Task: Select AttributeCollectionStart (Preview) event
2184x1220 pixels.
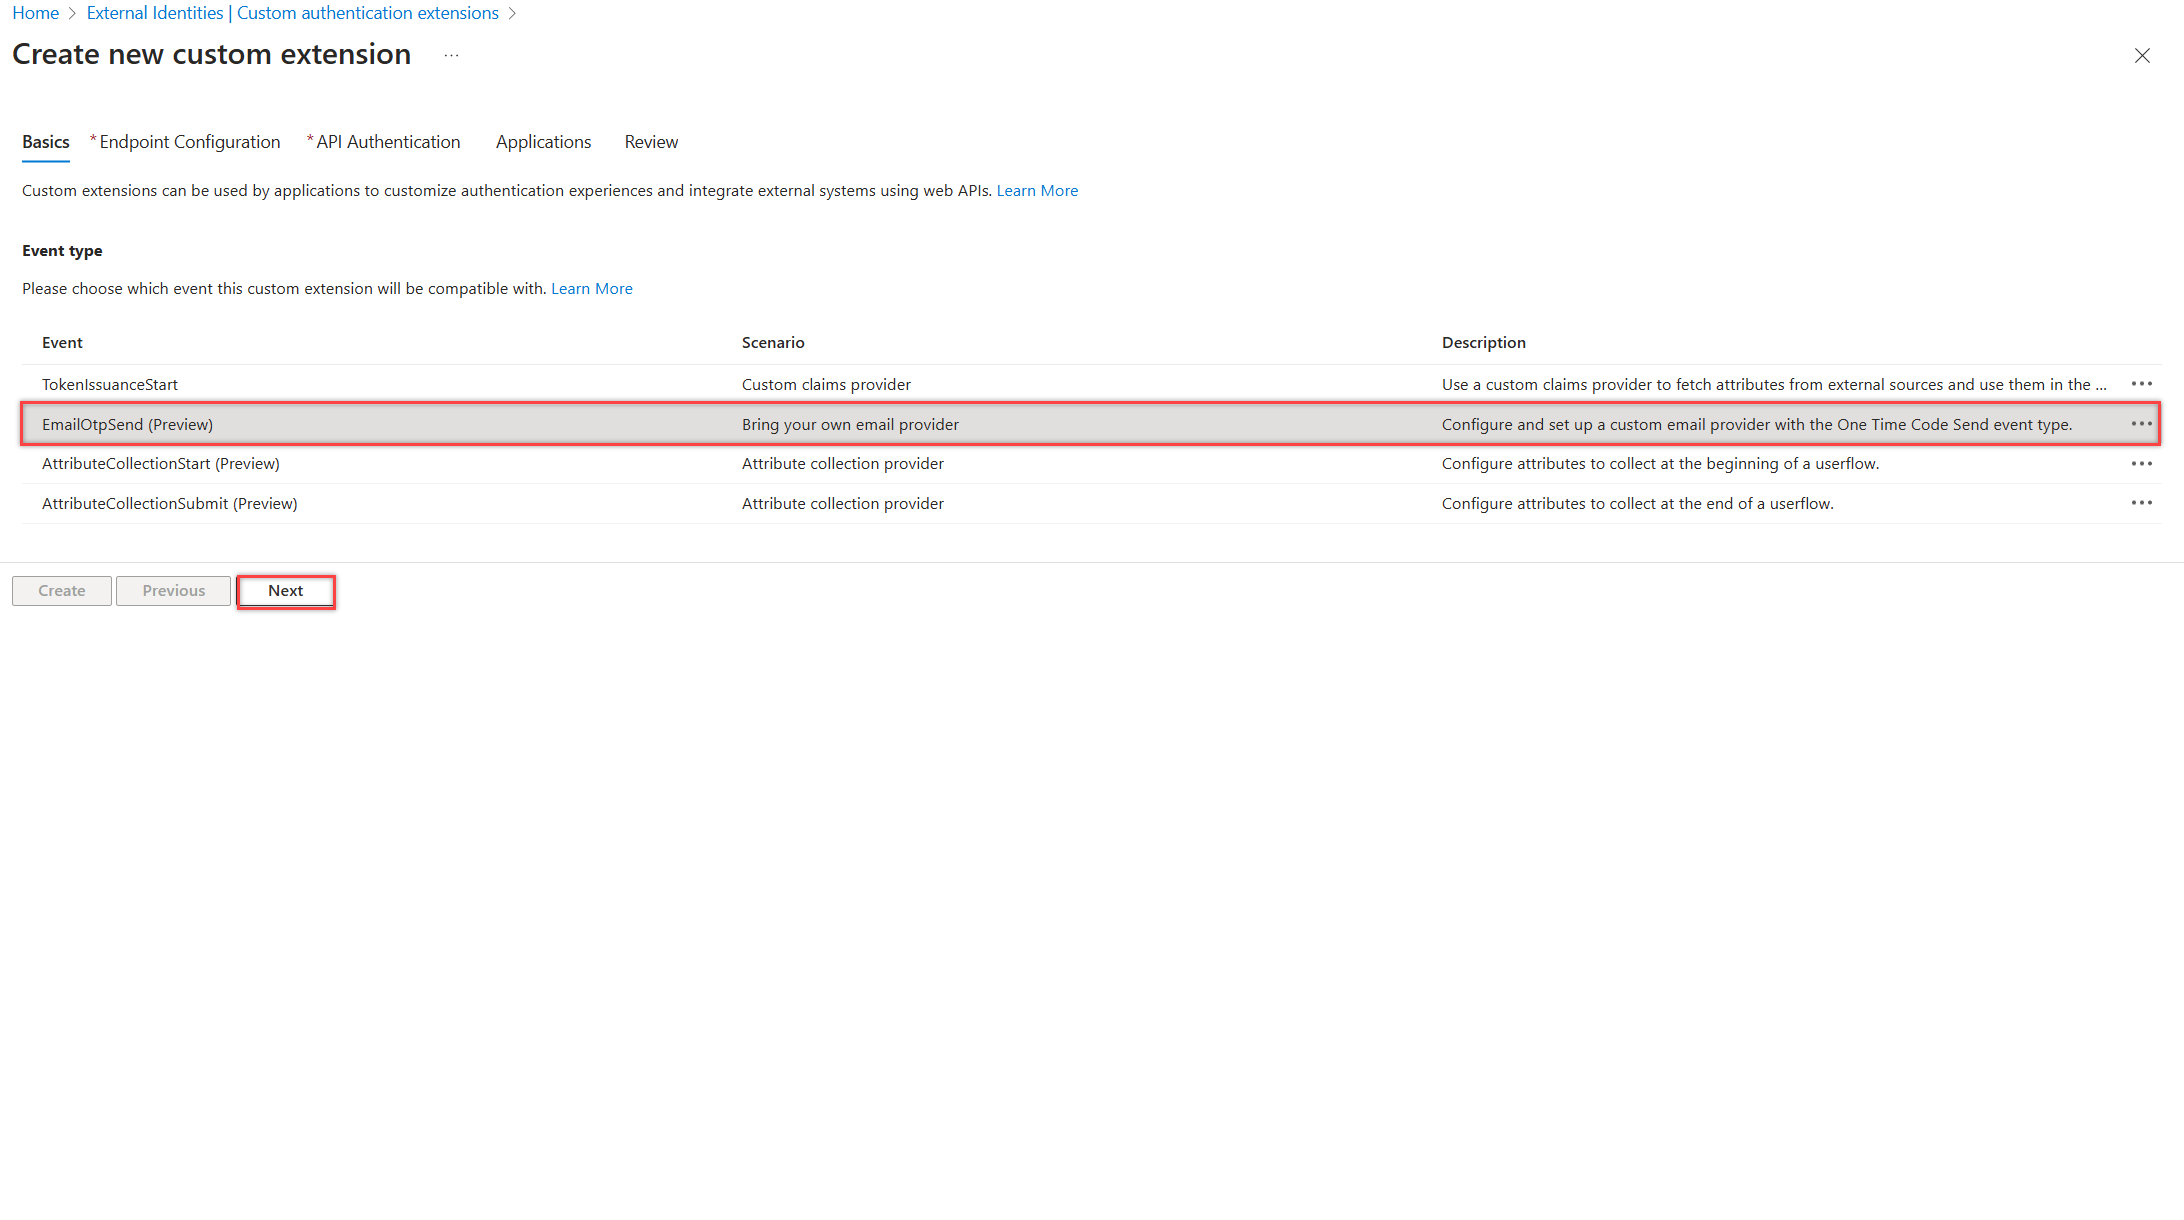Action: (161, 464)
